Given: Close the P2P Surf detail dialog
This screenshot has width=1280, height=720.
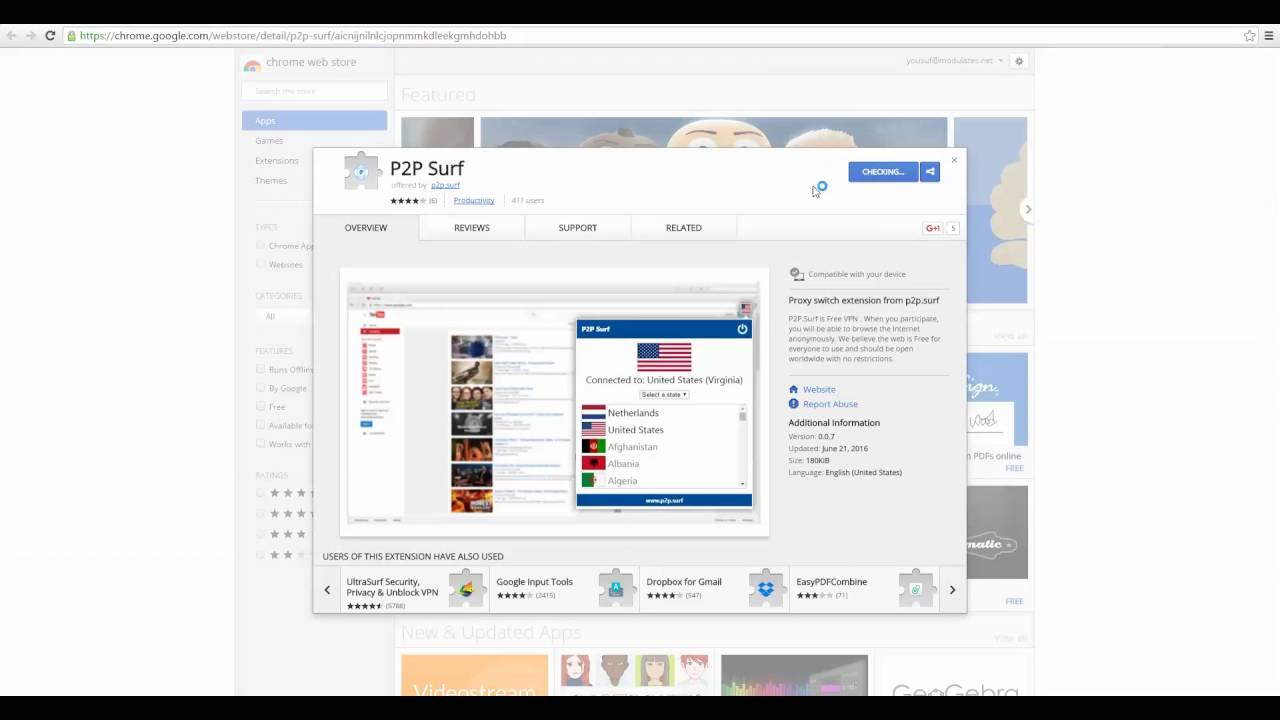Looking at the screenshot, I should 954,160.
